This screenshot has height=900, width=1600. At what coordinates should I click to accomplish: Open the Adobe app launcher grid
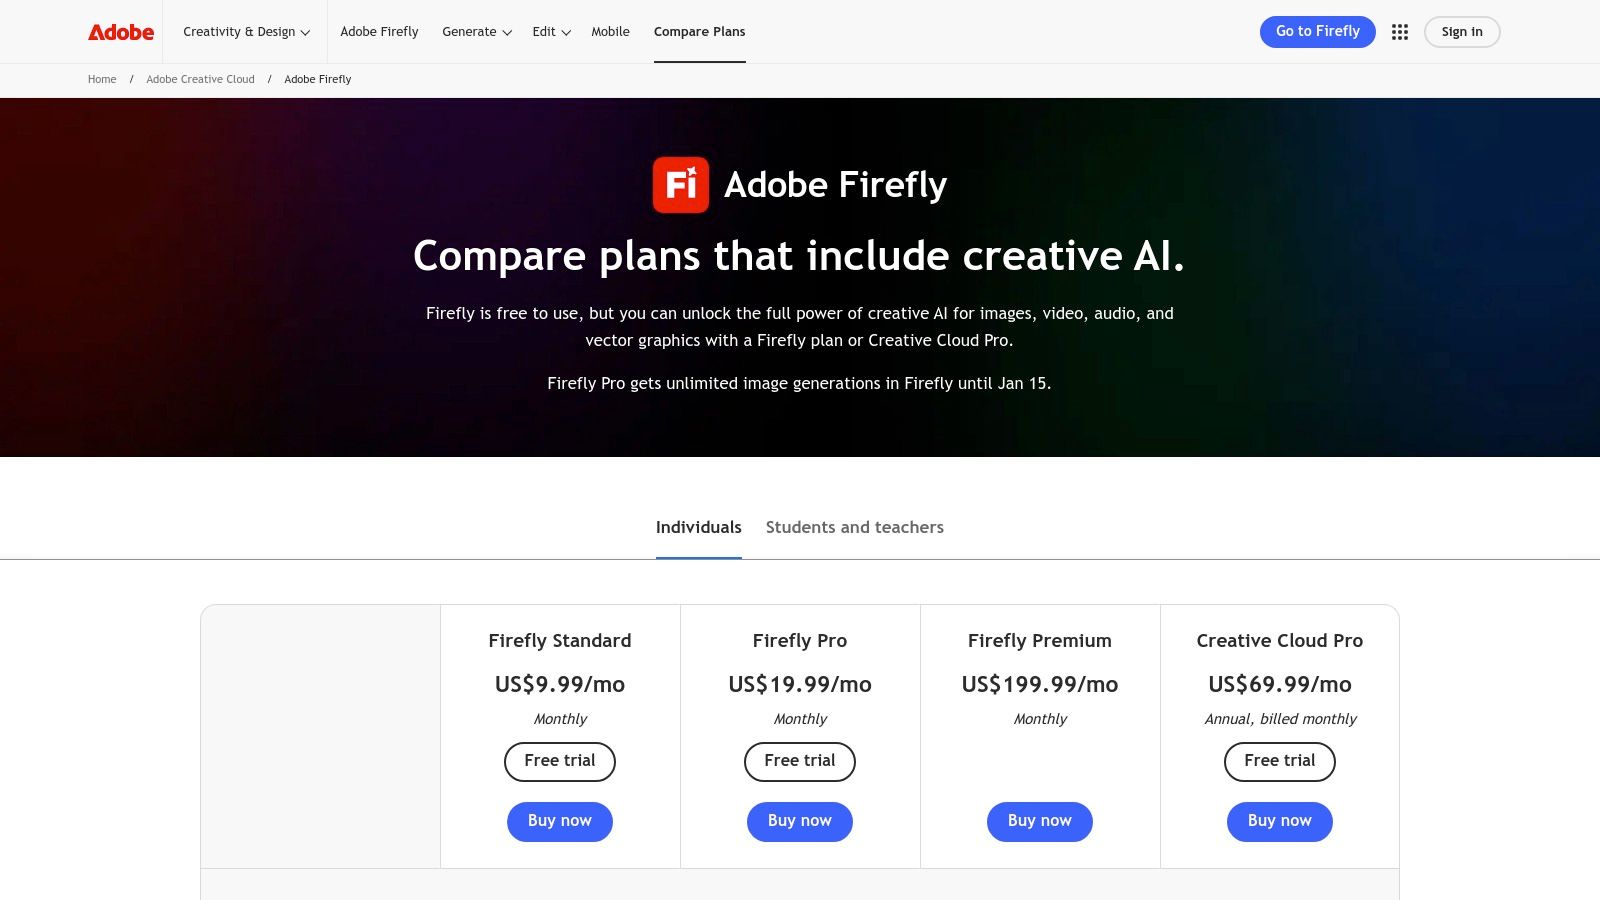[1400, 31]
